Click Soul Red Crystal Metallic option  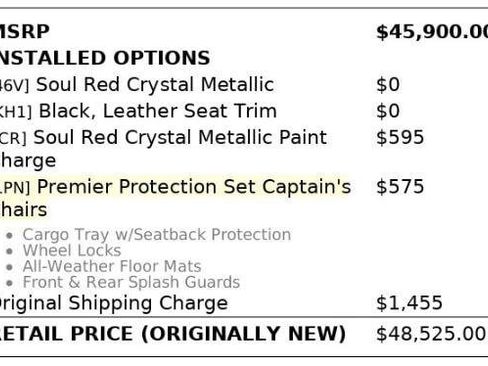pyautogui.click(x=155, y=84)
